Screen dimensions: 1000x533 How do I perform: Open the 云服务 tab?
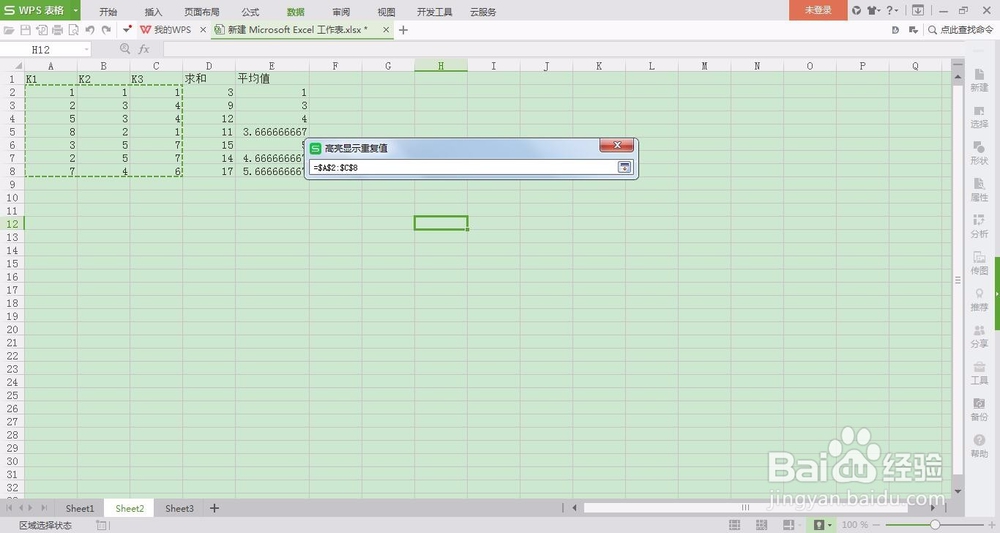[483, 11]
